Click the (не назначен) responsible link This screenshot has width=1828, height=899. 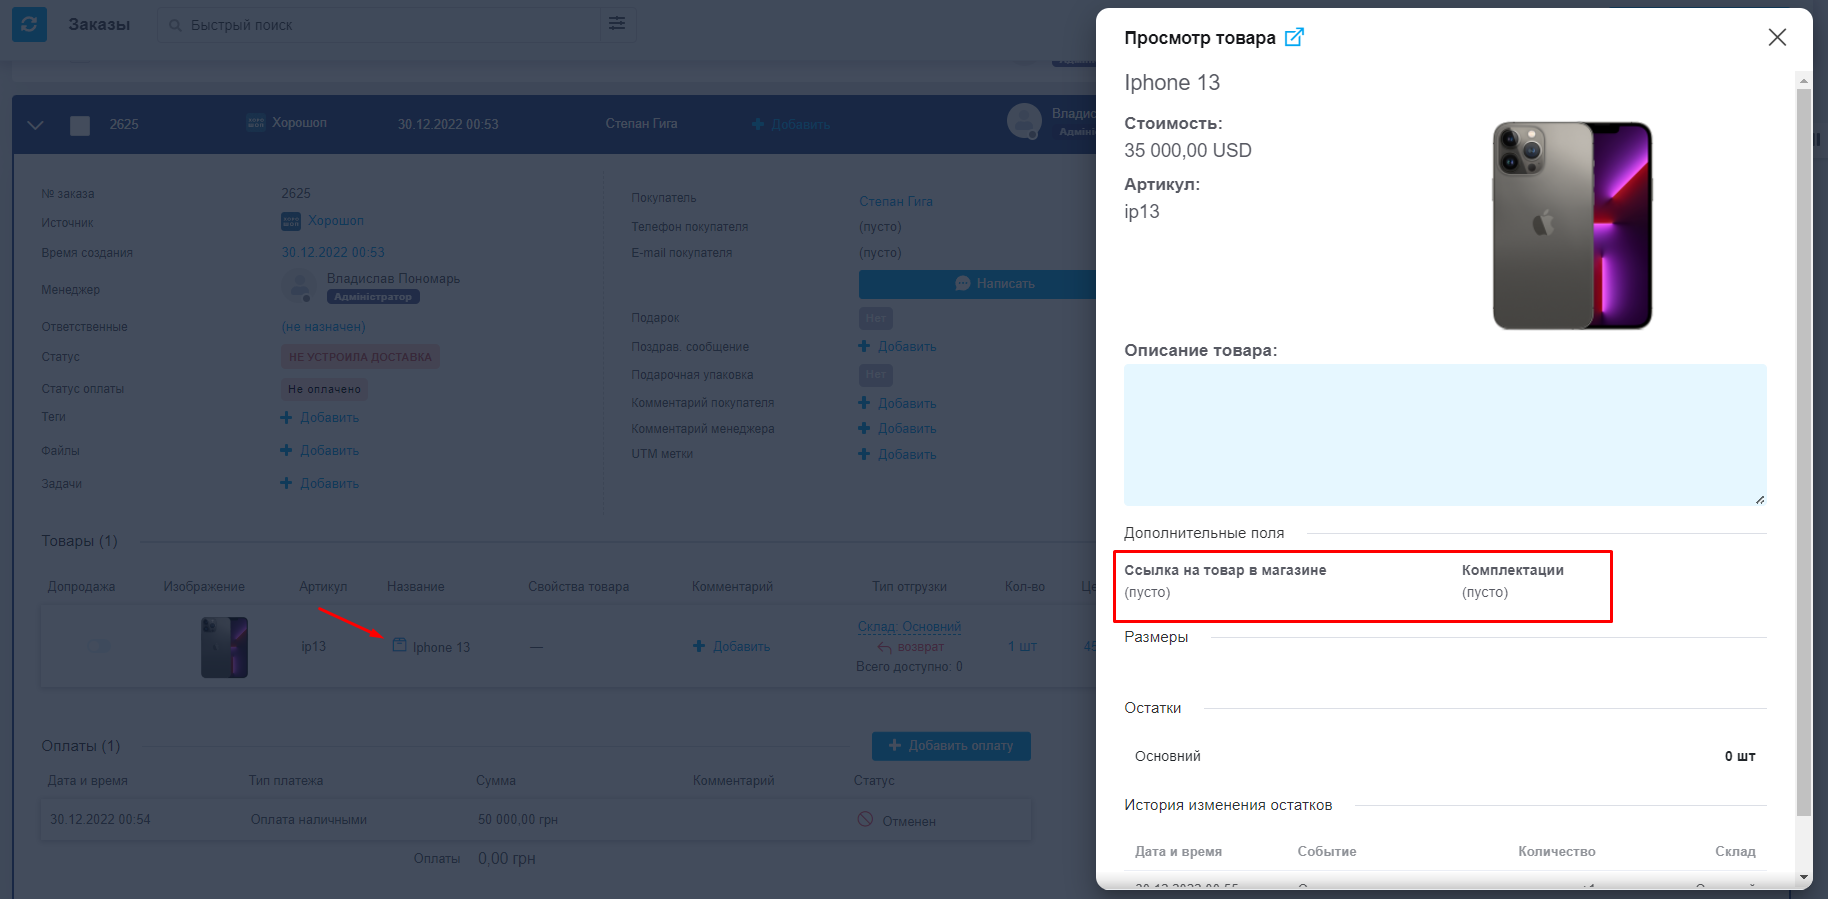coord(324,327)
